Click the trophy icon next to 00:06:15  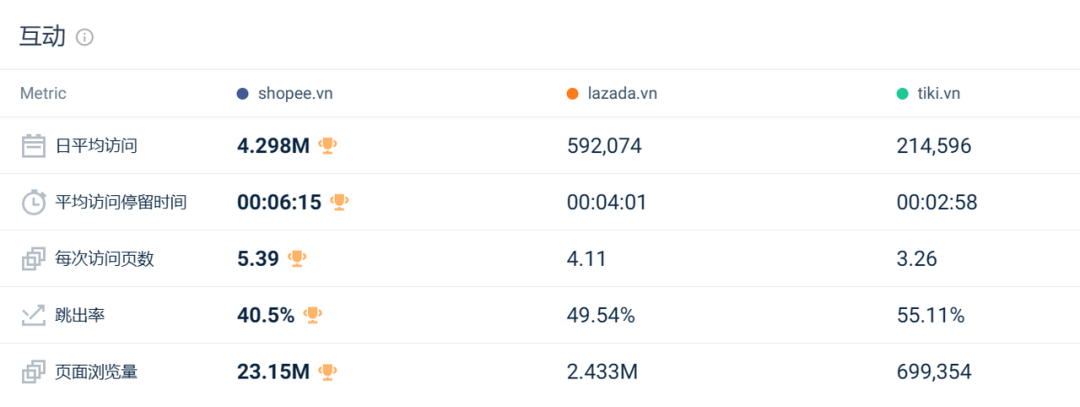[340, 202]
